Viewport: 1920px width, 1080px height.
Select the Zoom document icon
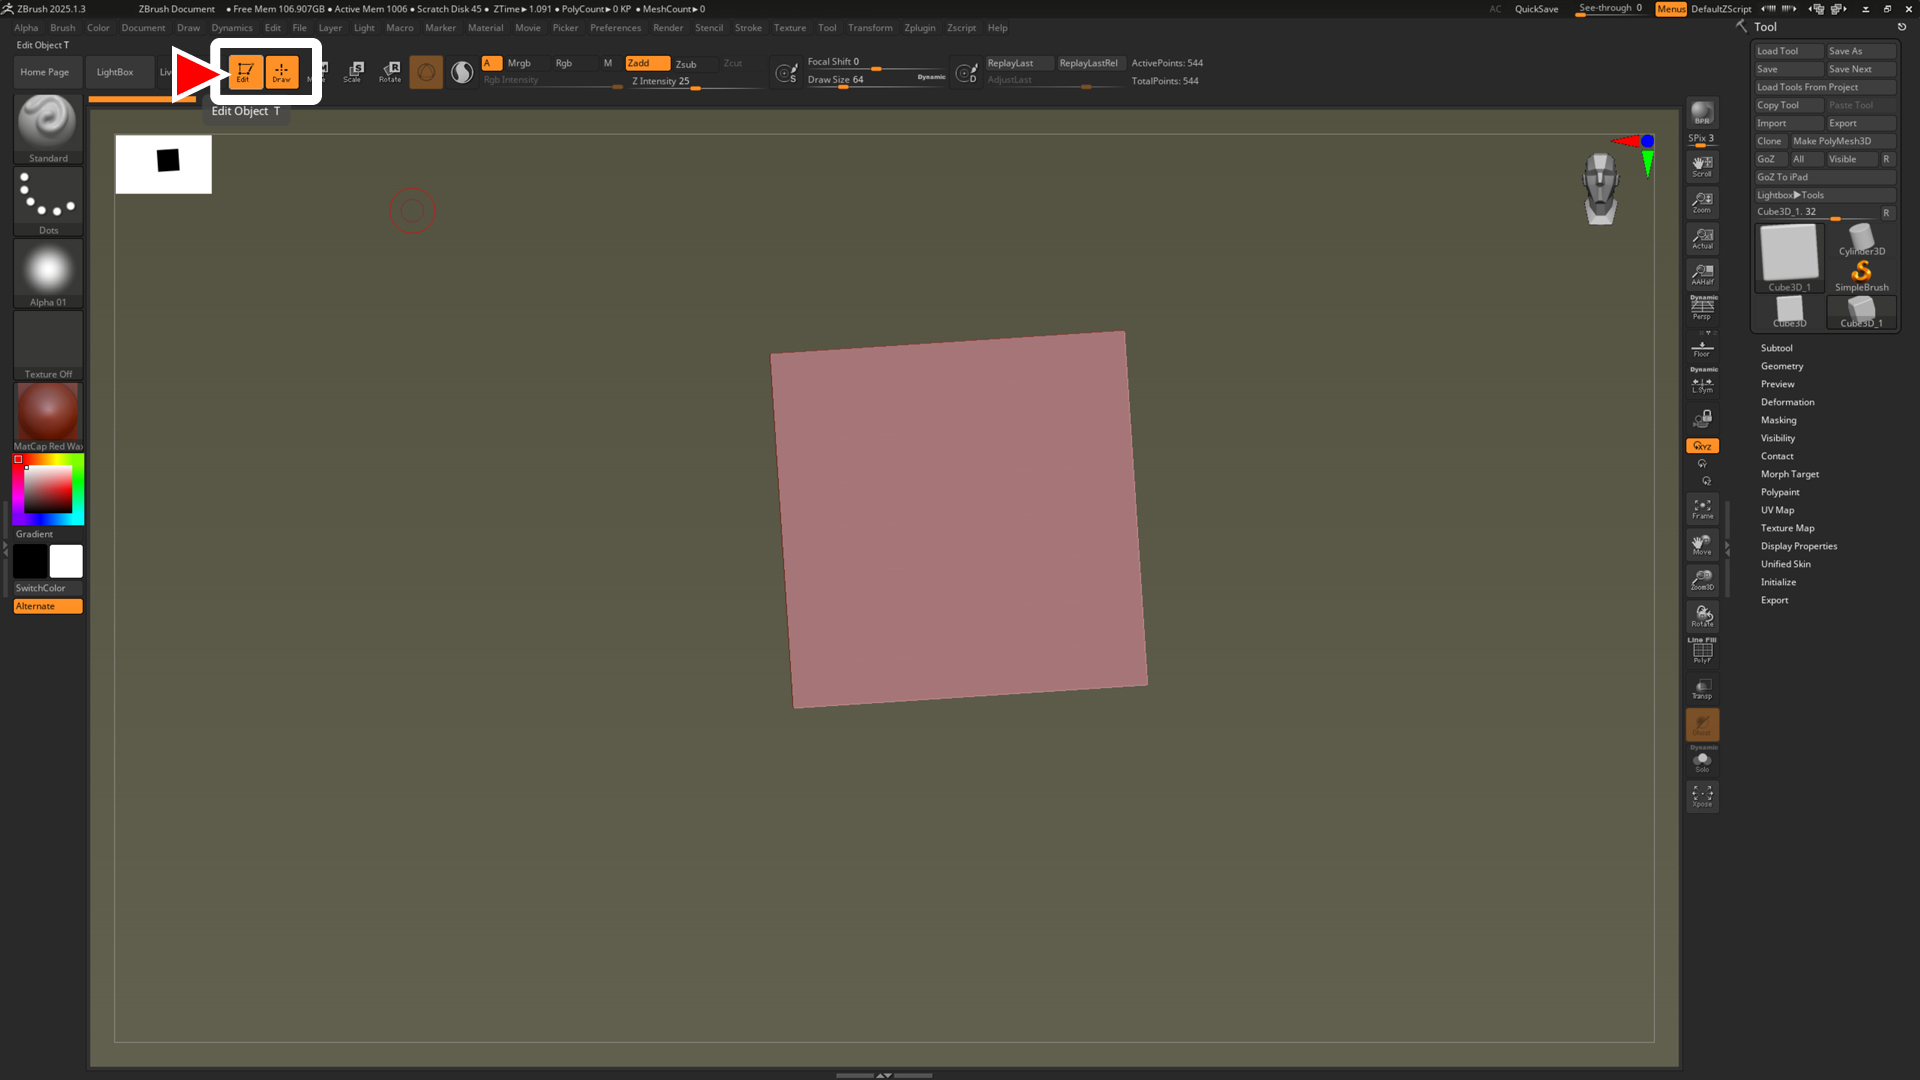[1702, 202]
